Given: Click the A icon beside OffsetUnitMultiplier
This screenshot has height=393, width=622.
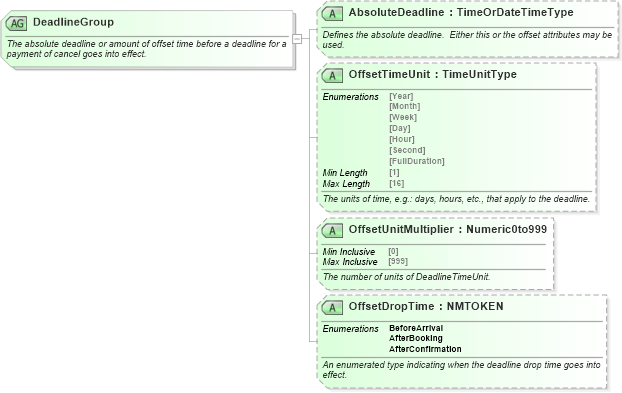Looking at the screenshot, I should (x=332, y=230).
